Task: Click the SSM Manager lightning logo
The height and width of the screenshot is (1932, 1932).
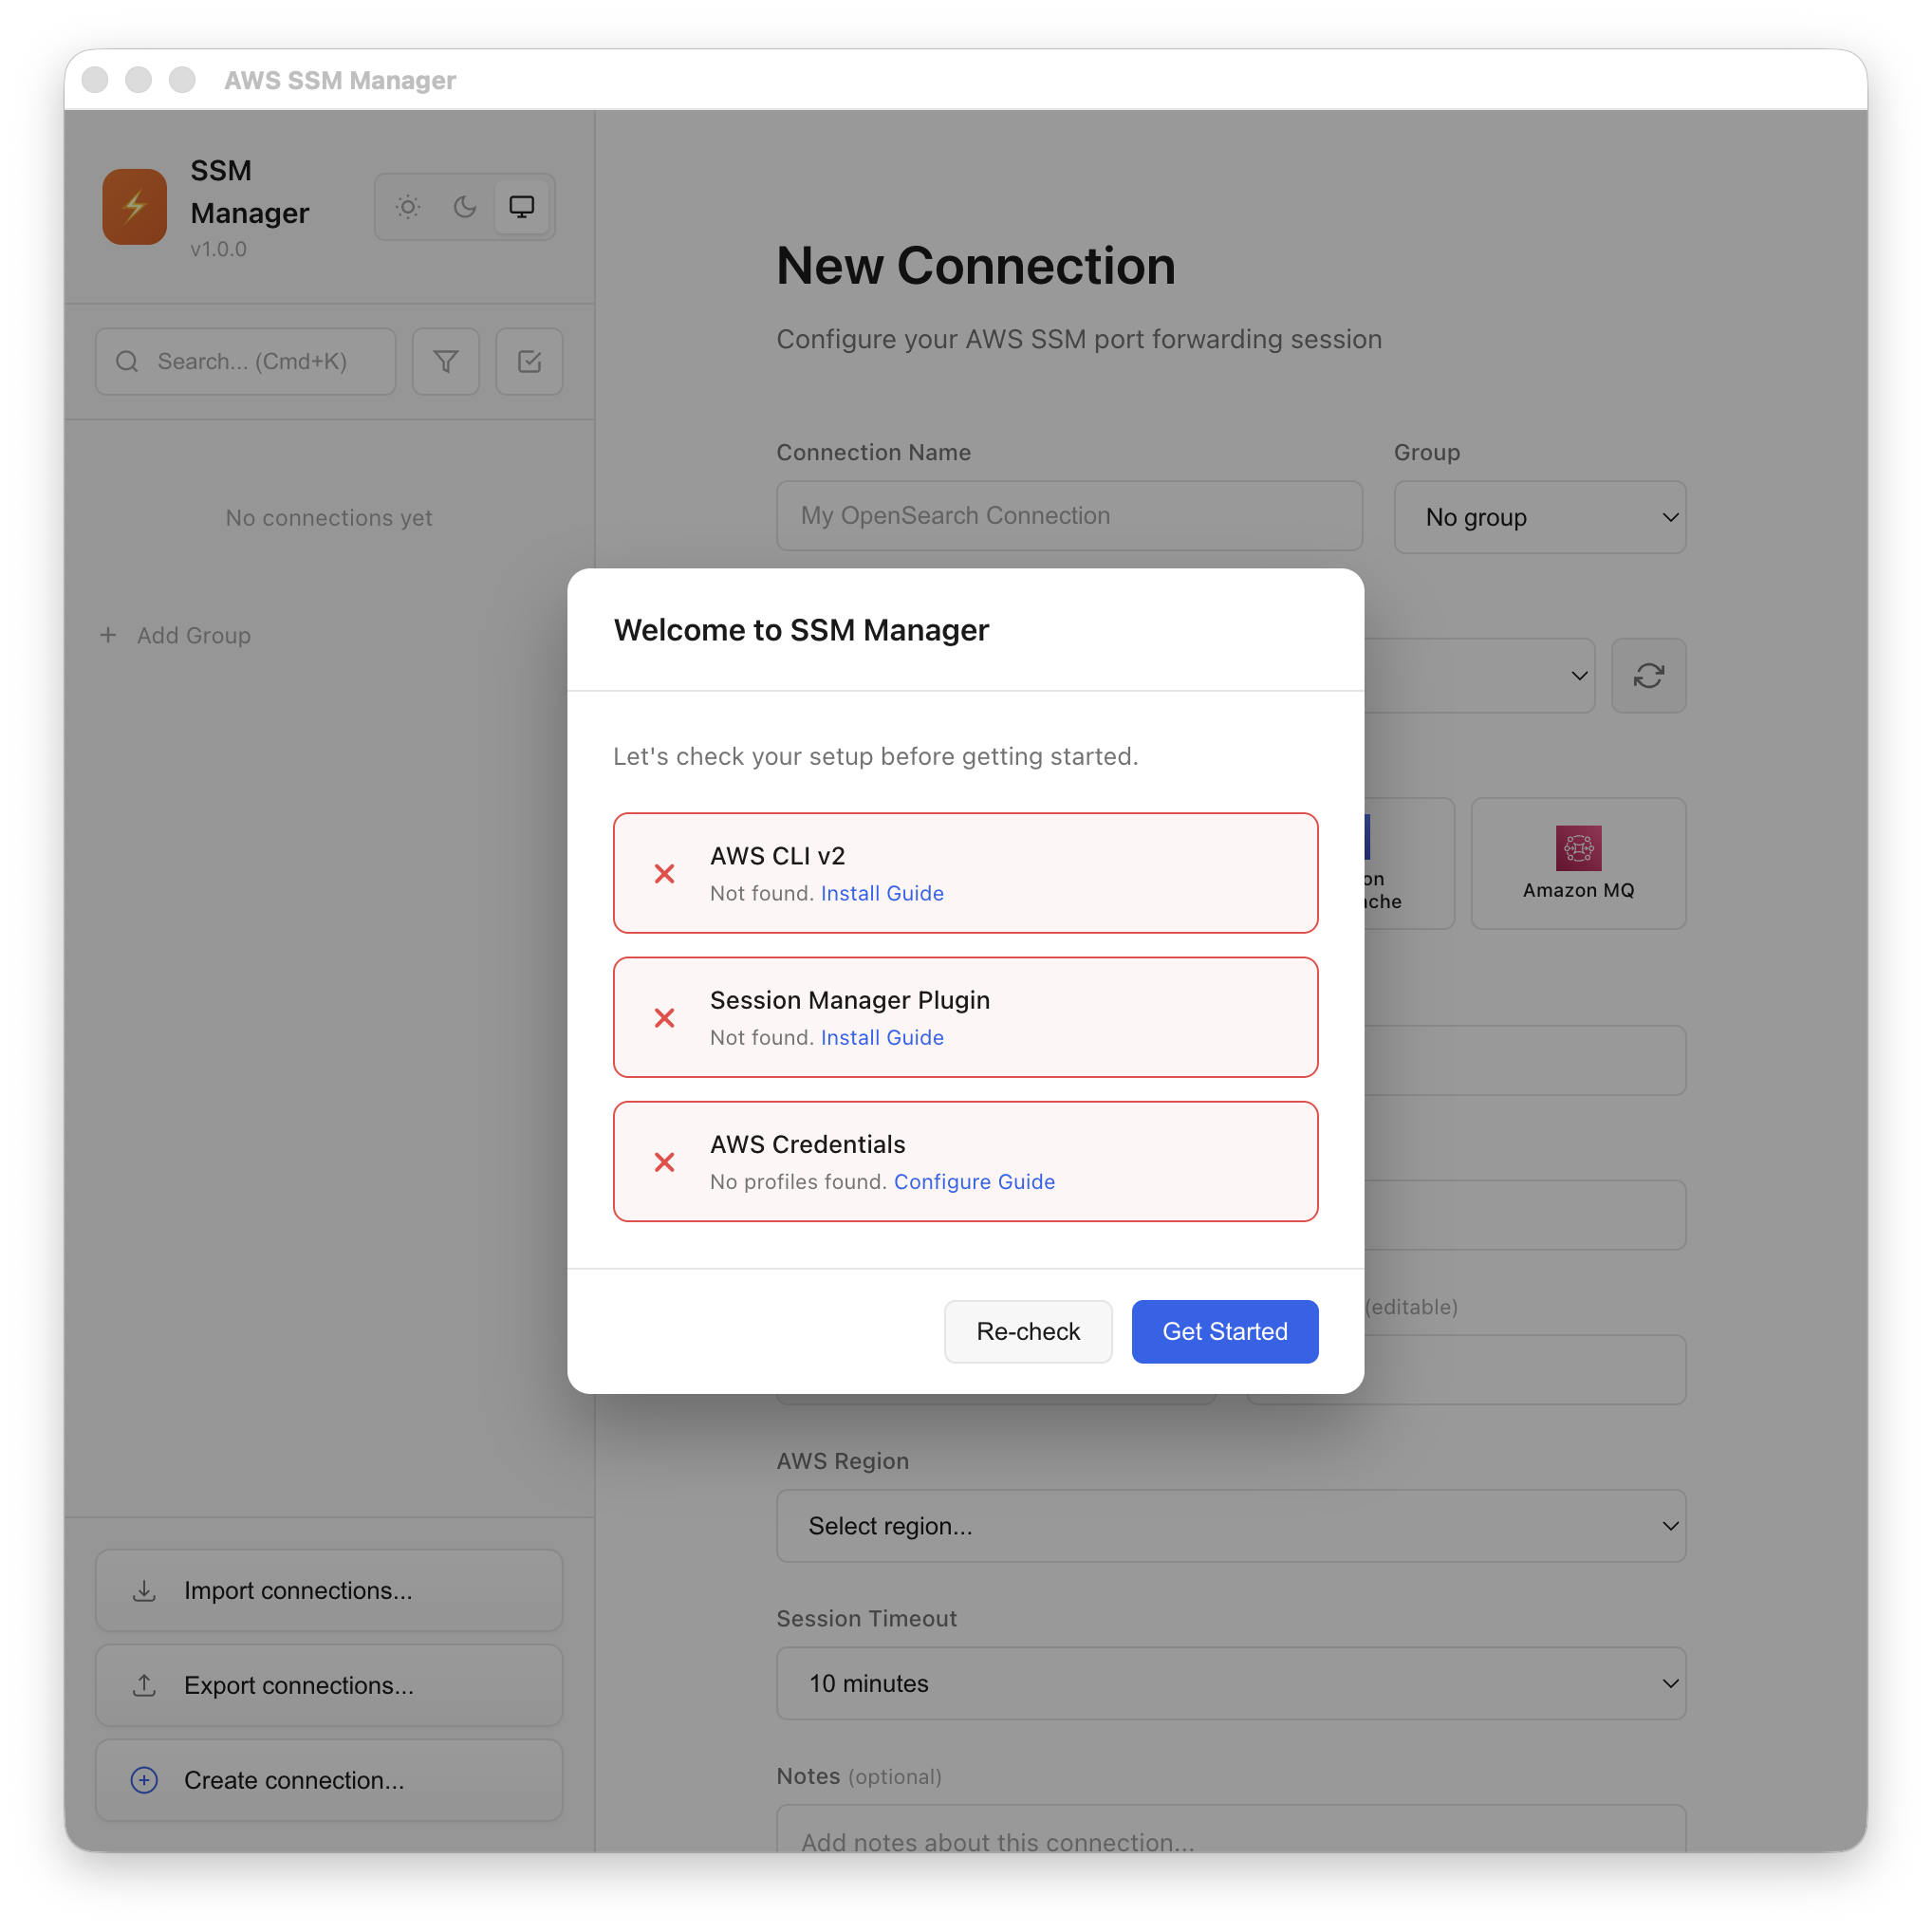Action: [134, 206]
